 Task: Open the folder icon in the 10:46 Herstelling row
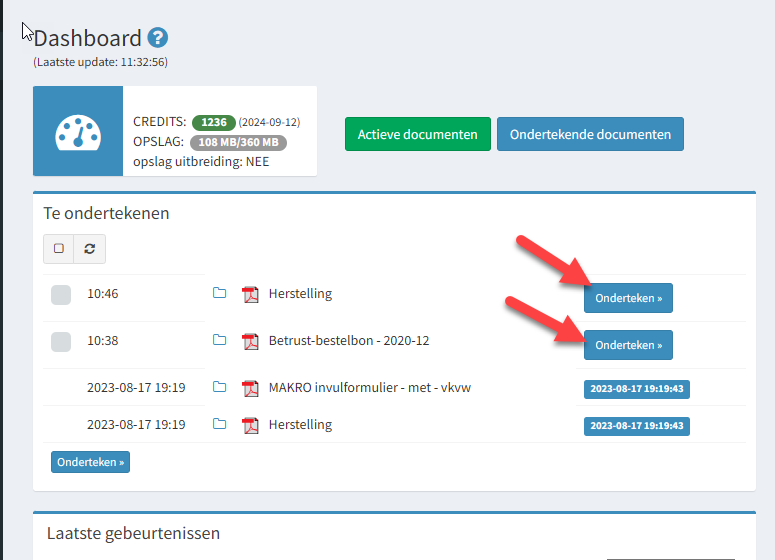coord(219,293)
